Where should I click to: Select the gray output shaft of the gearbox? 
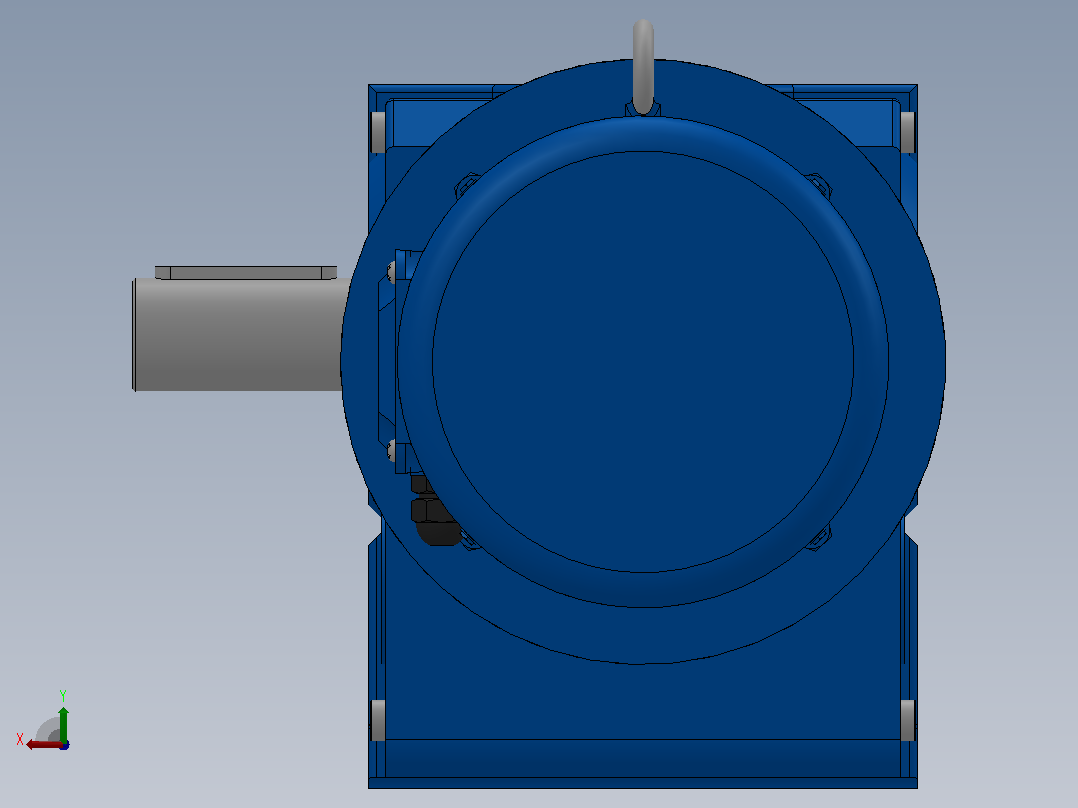point(240,334)
